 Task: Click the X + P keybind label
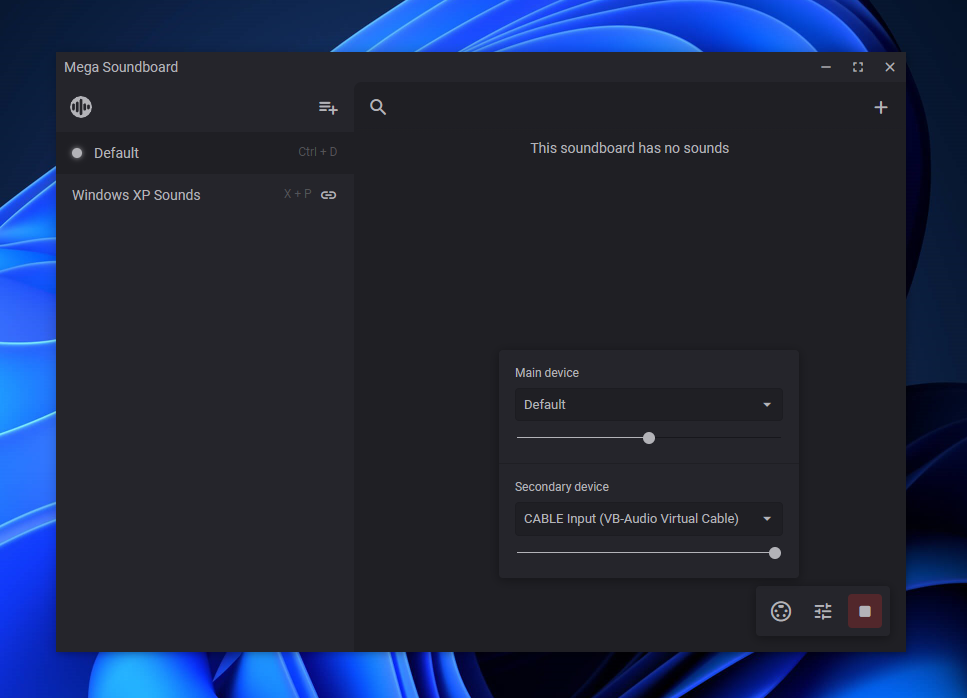tap(297, 194)
